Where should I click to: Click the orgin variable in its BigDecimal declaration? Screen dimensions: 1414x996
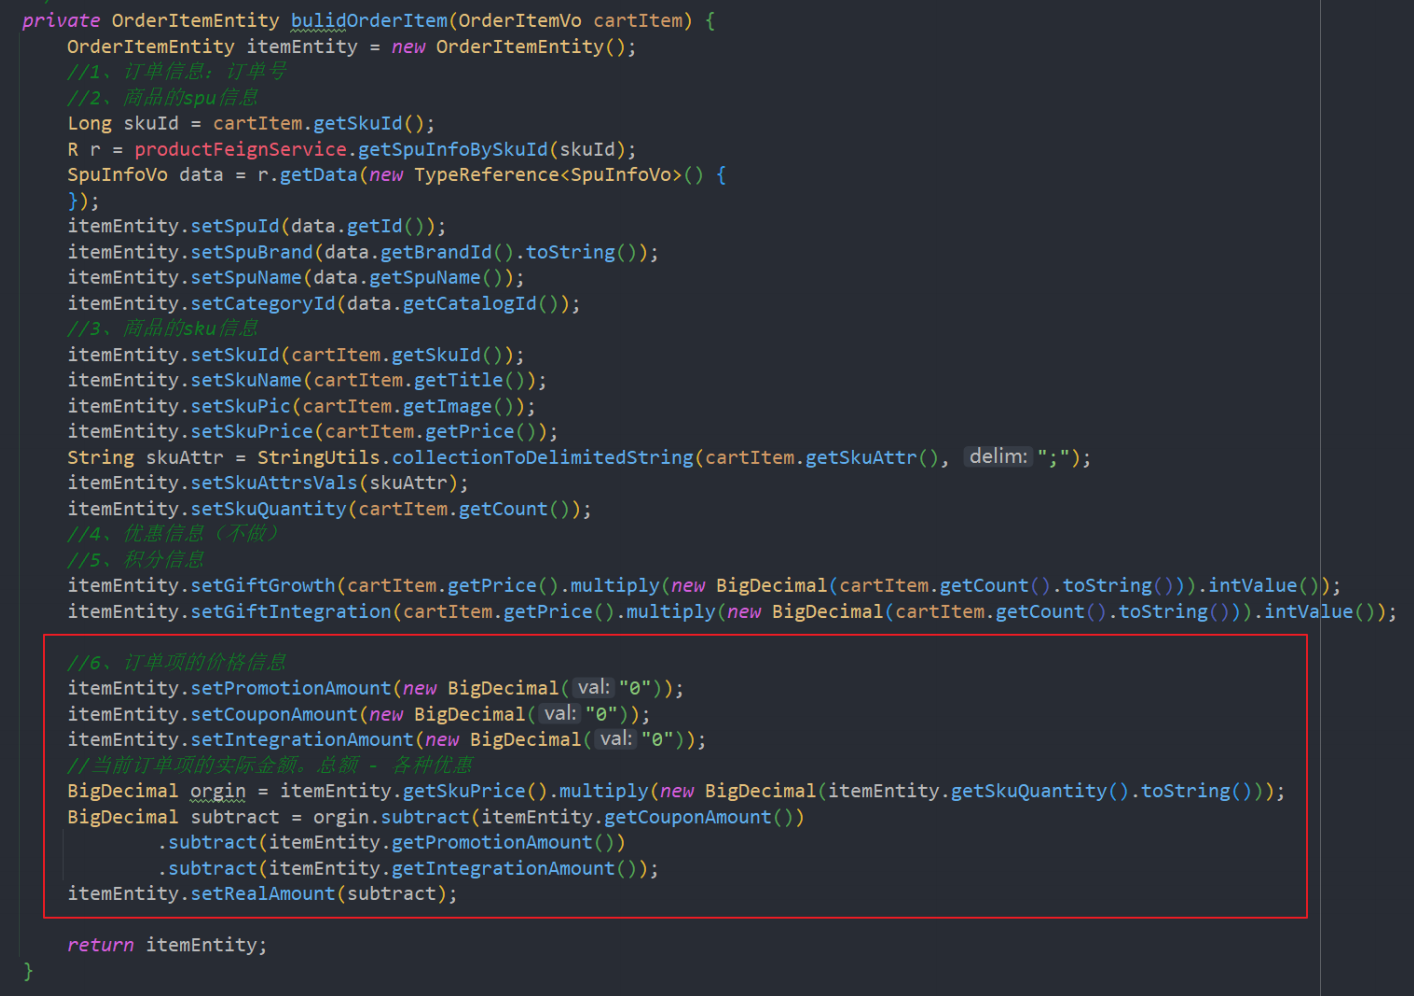click(218, 791)
